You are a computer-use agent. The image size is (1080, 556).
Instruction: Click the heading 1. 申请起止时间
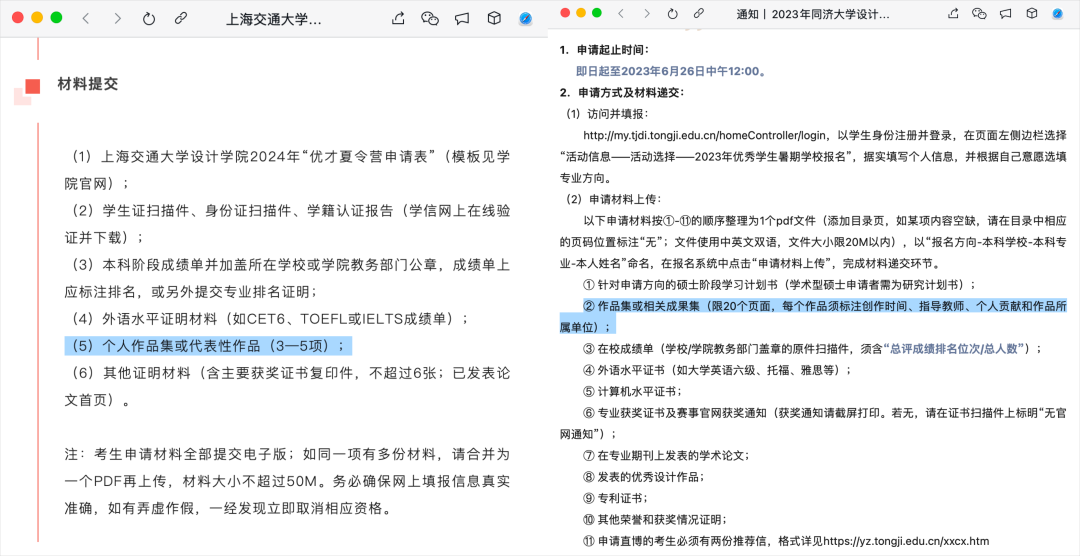[x=604, y=50]
